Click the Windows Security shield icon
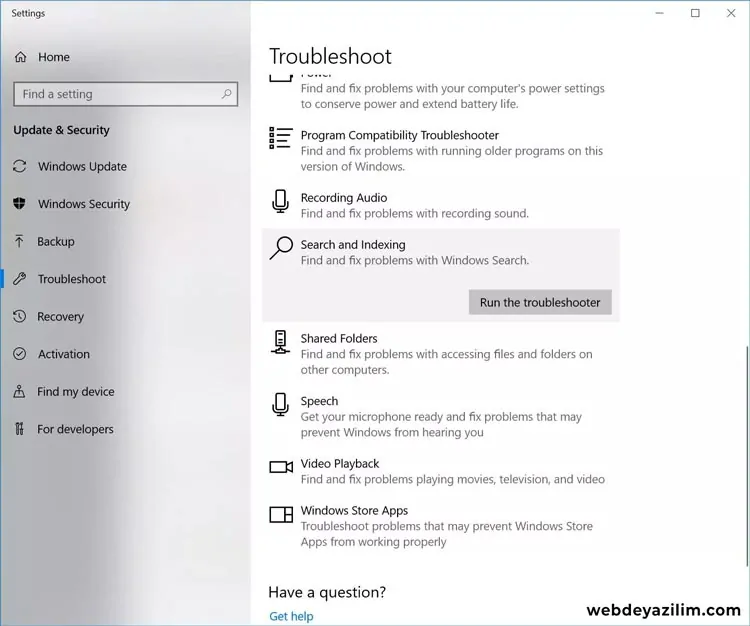This screenshot has width=750, height=626. (x=19, y=203)
